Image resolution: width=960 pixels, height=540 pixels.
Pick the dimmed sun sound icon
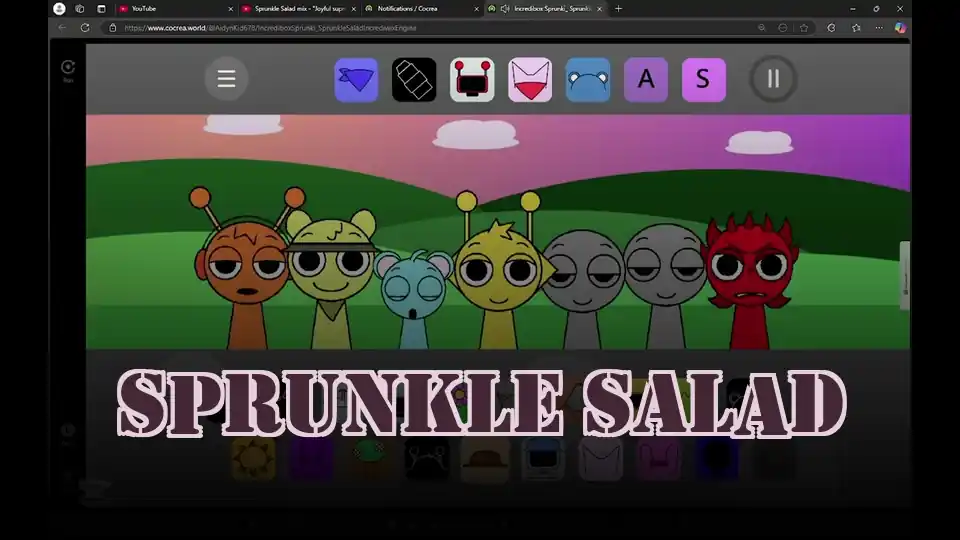(253, 459)
